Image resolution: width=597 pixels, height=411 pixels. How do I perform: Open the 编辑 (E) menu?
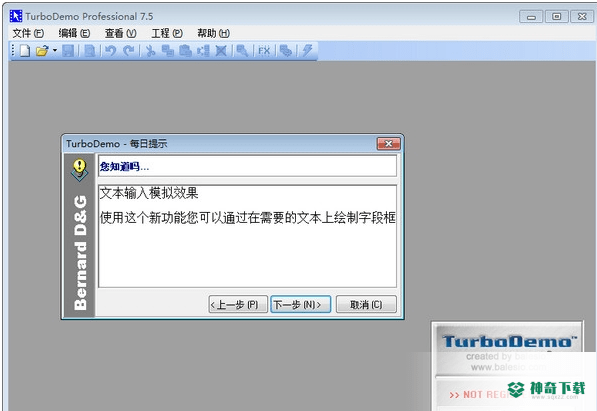(74, 34)
